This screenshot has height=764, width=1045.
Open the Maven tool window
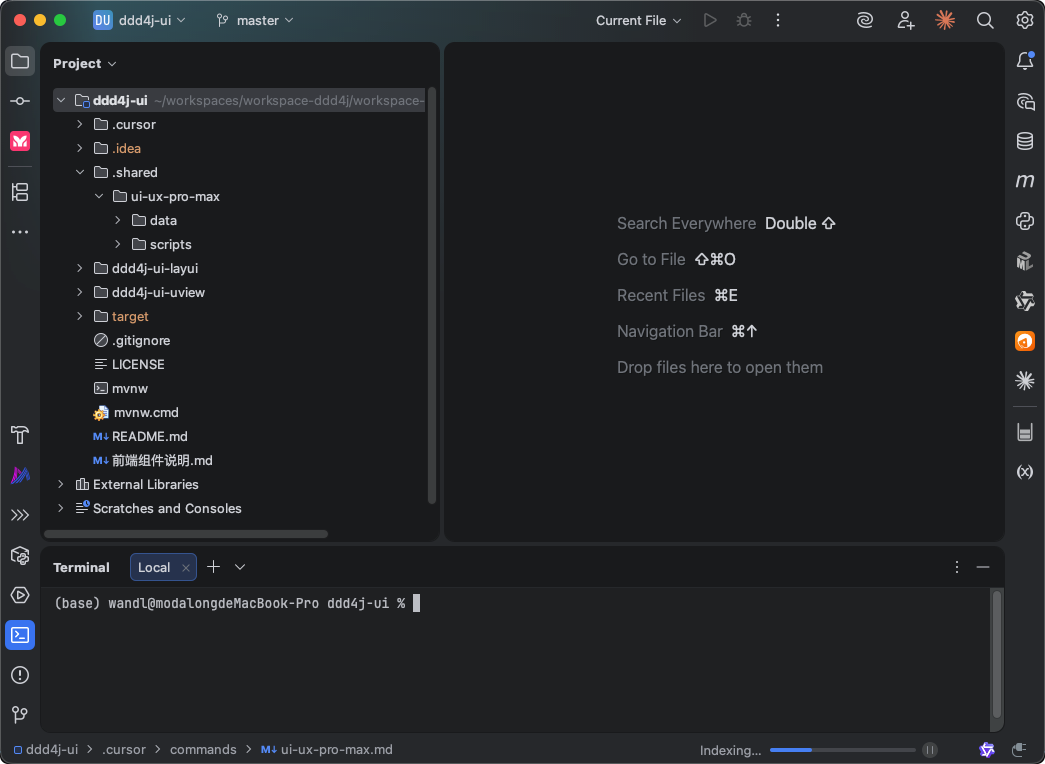click(1024, 181)
